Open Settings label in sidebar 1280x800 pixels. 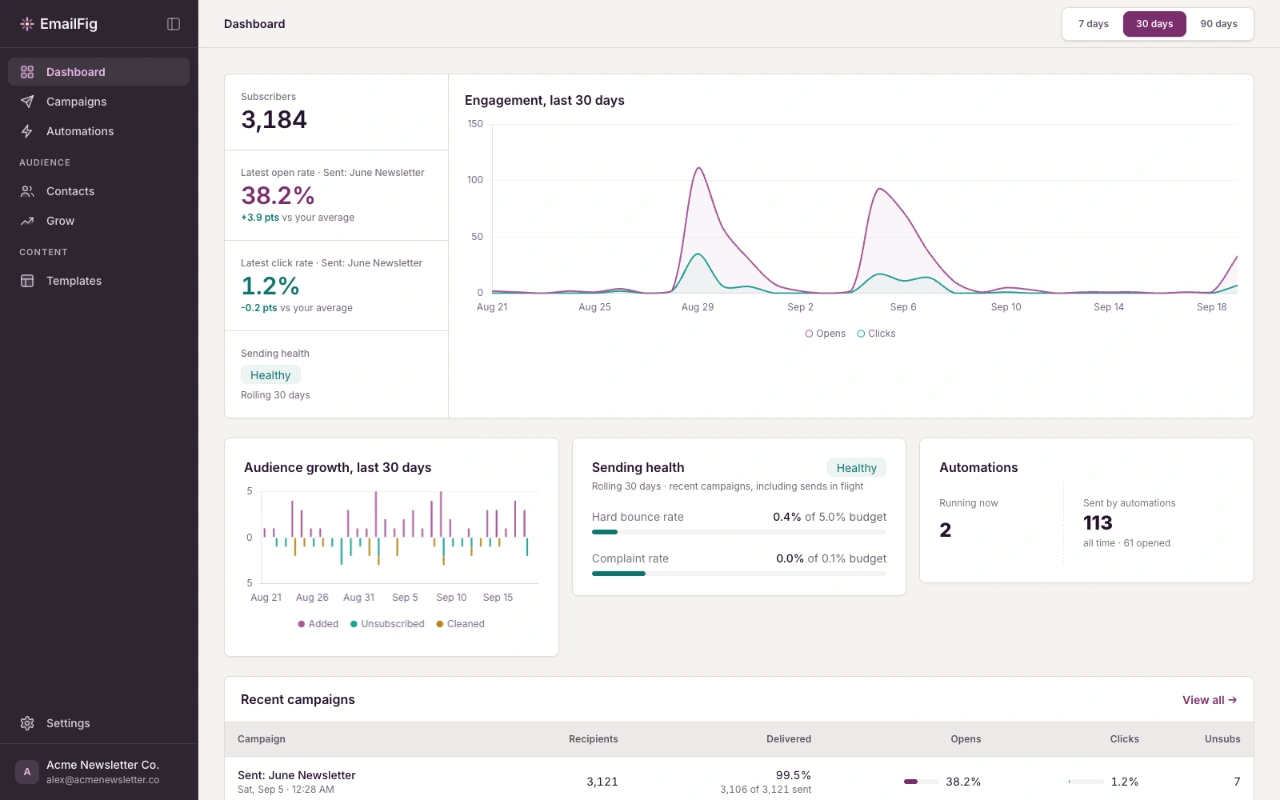(x=68, y=723)
